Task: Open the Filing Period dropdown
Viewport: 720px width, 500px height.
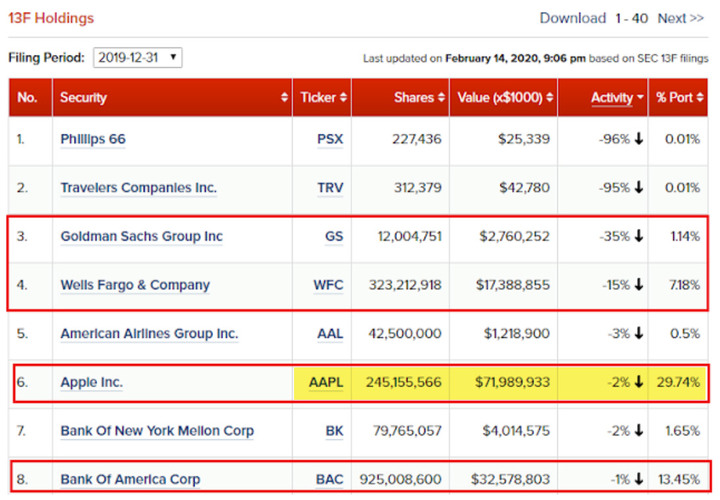Action: pos(138,58)
